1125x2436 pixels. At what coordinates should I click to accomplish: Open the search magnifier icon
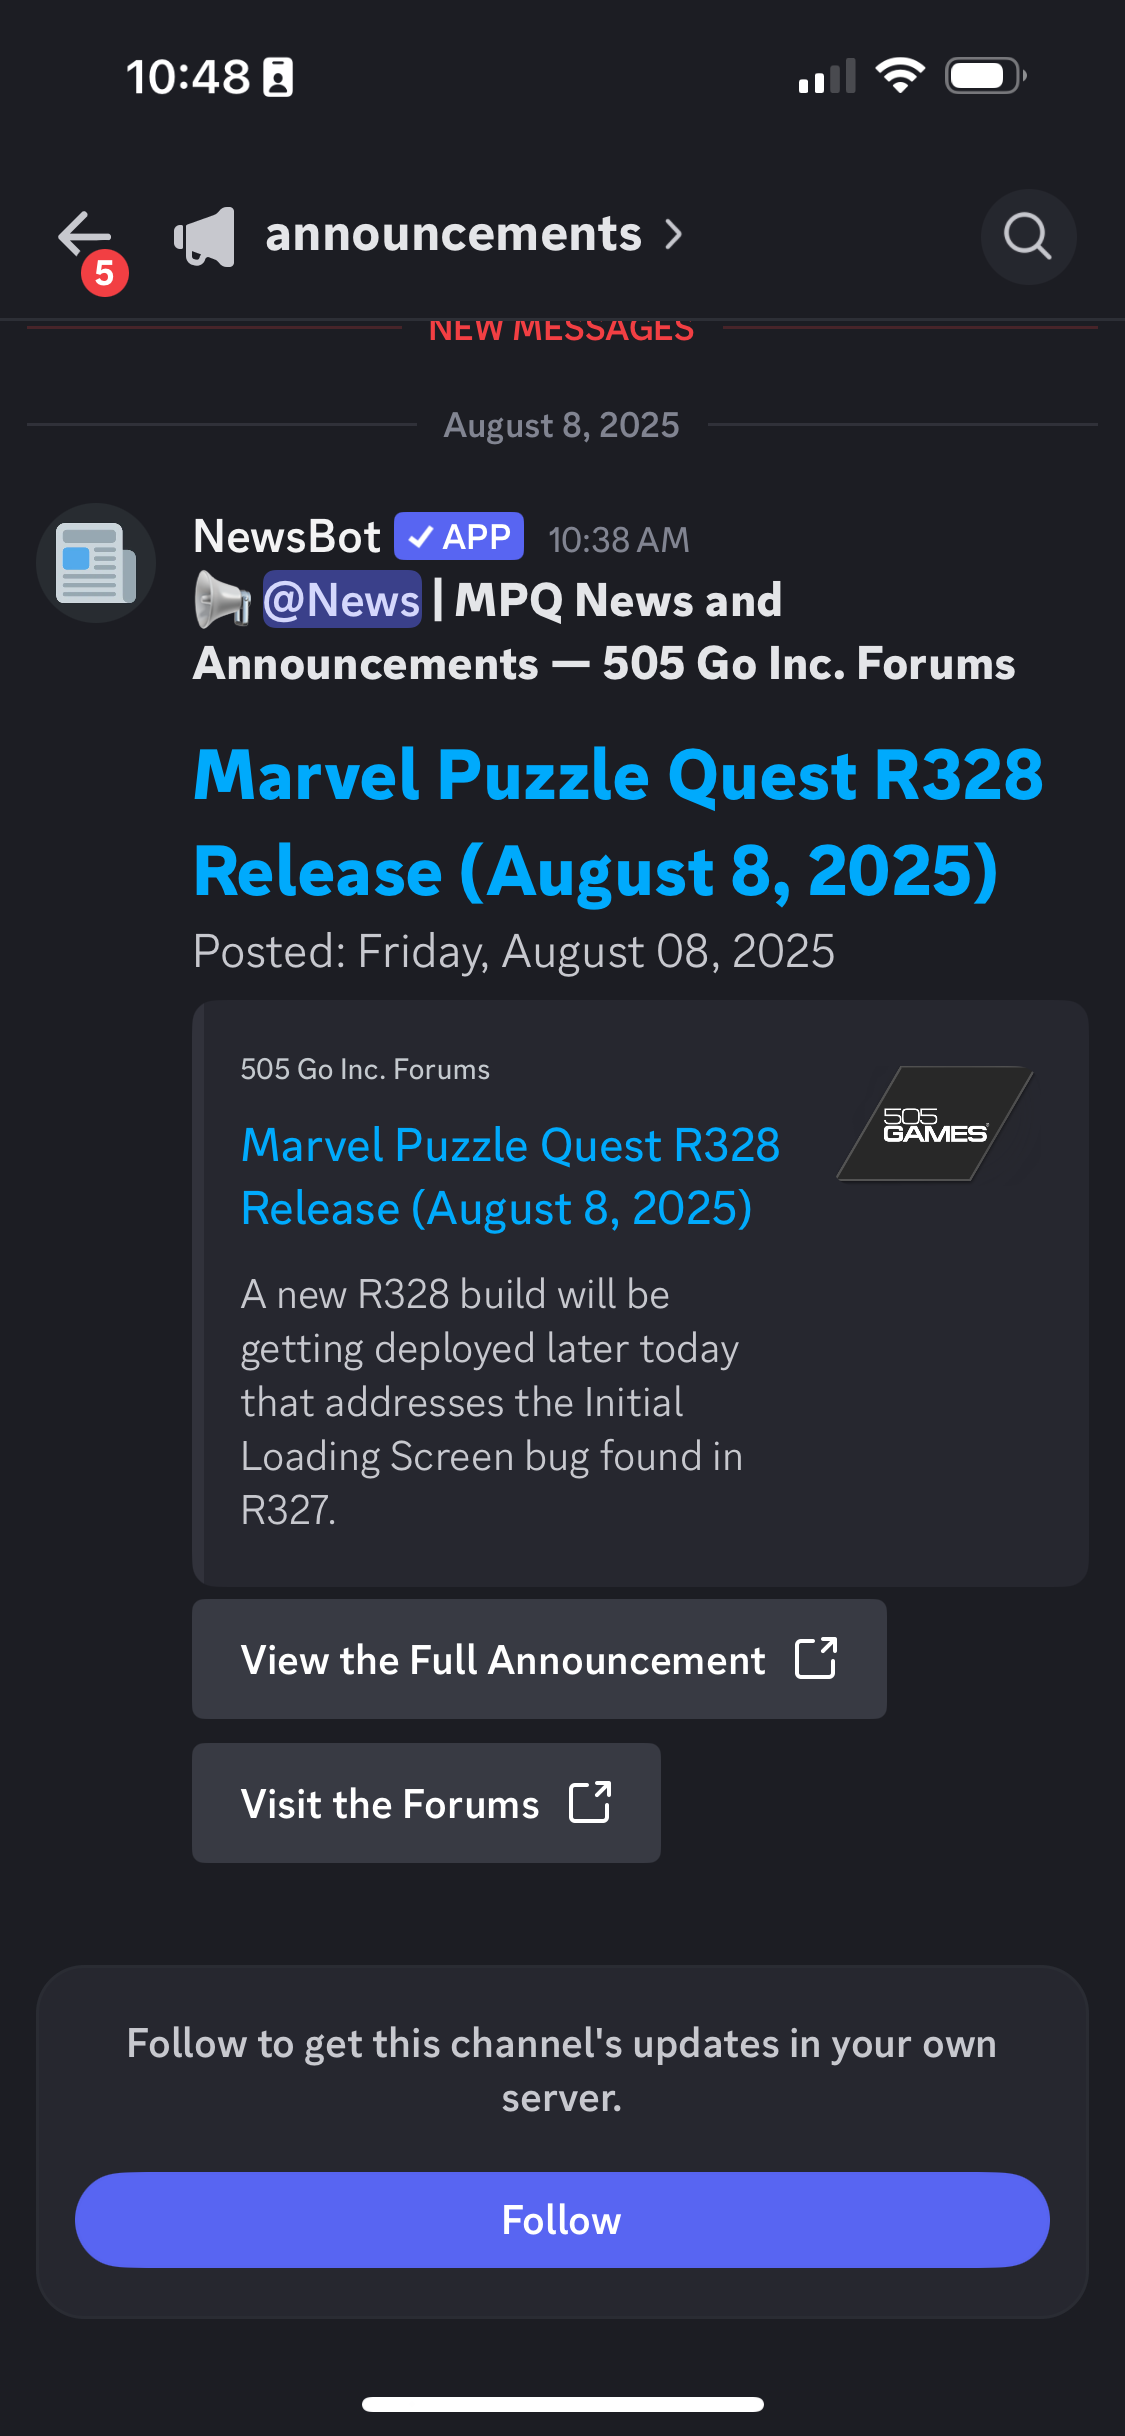(1028, 237)
